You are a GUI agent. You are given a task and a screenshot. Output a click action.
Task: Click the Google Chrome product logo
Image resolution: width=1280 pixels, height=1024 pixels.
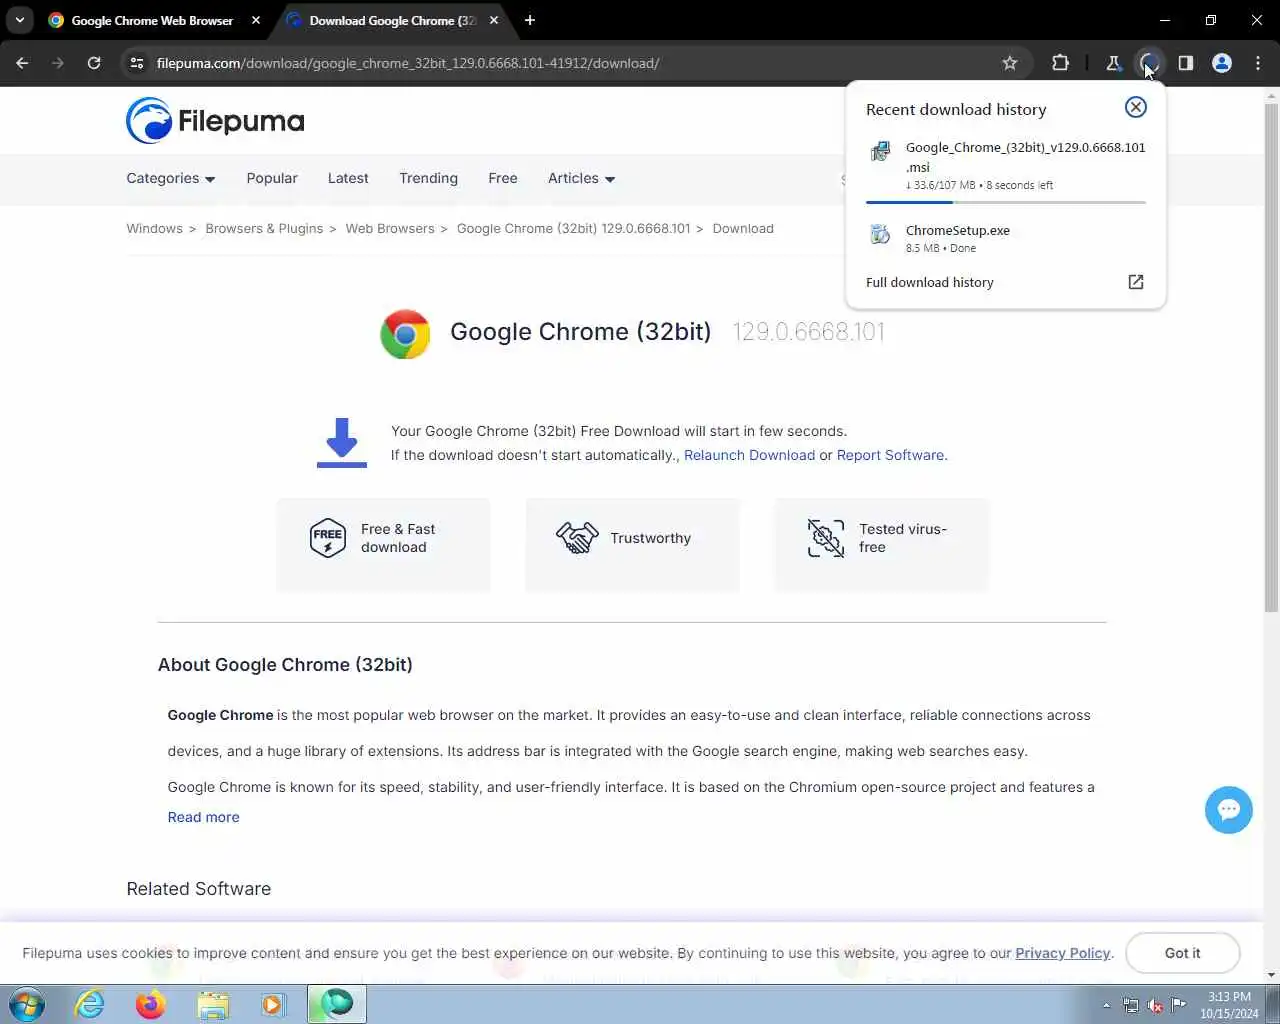coord(405,334)
